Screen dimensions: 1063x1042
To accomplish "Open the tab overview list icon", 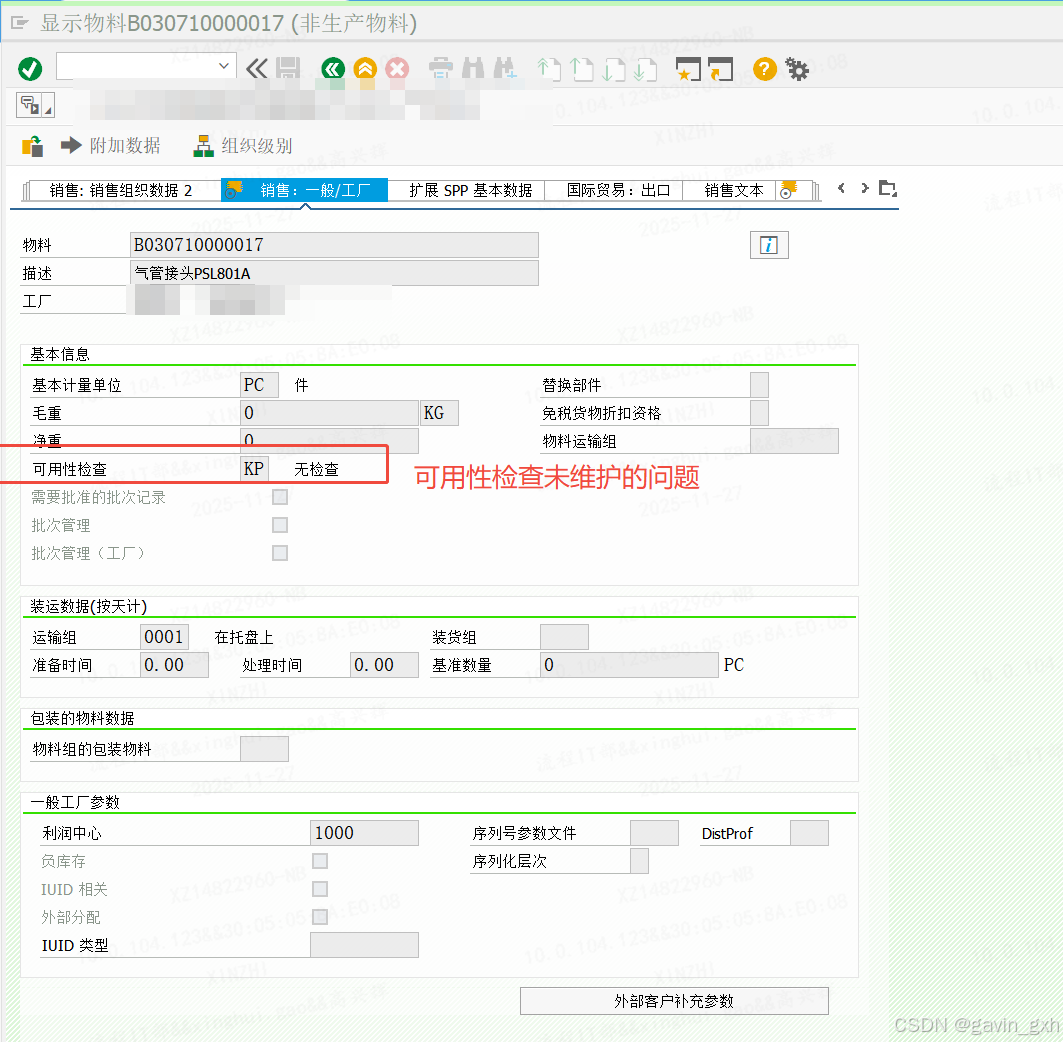I will click(x=888, y=187).
